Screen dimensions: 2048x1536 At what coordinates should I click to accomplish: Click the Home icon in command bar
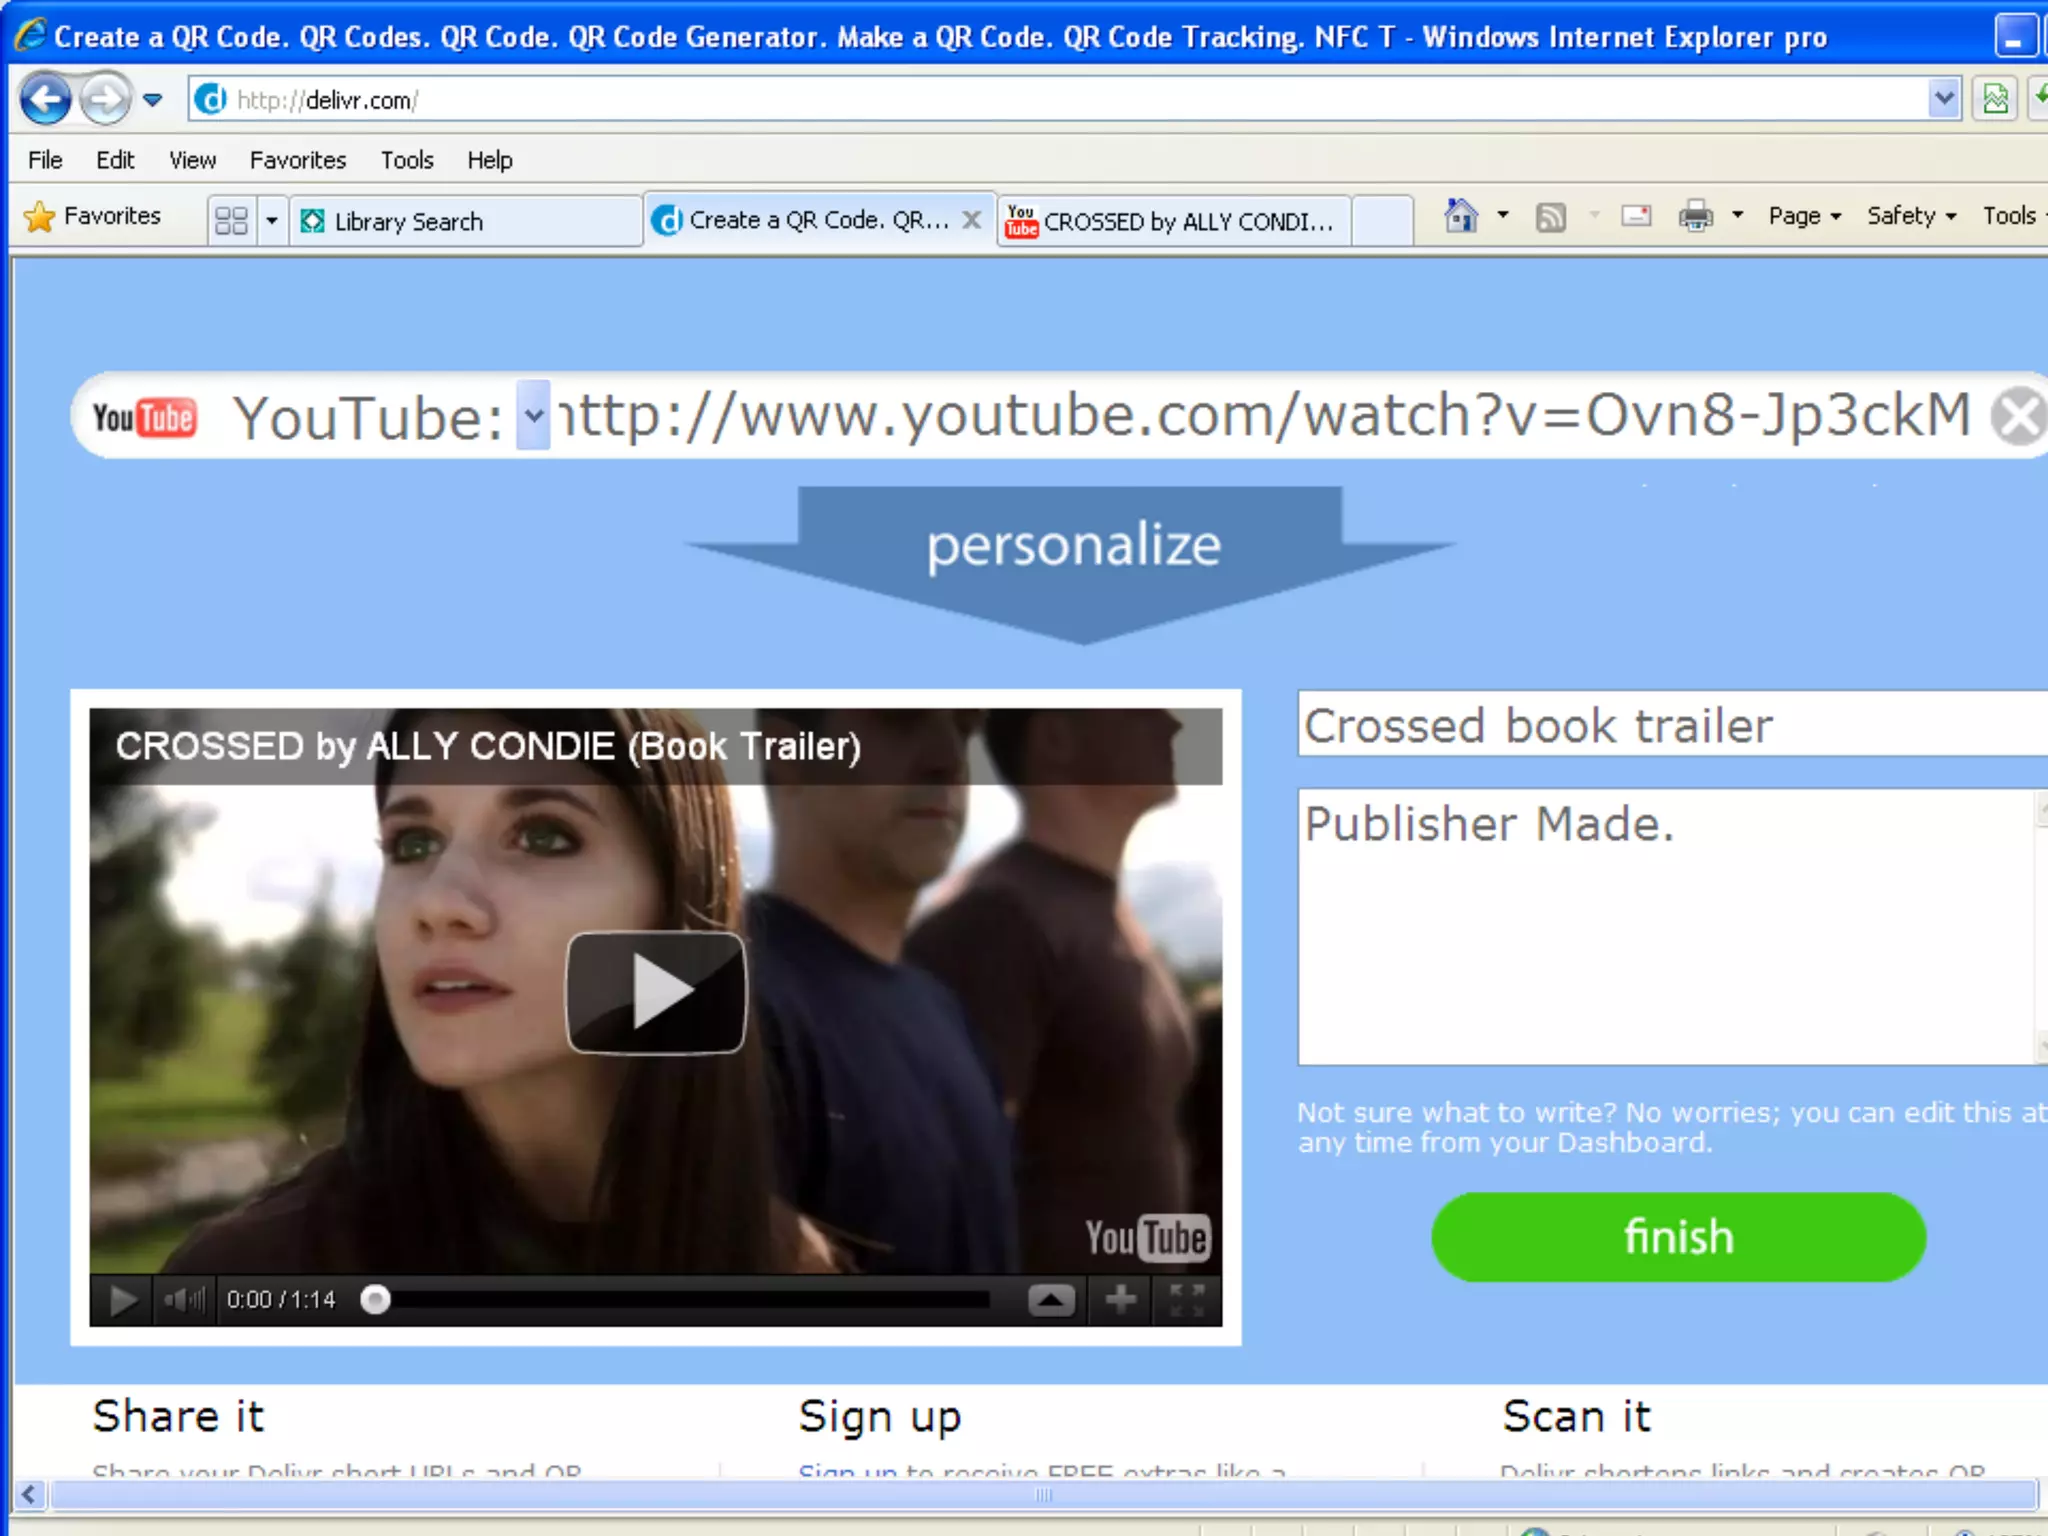(1461, 216)
